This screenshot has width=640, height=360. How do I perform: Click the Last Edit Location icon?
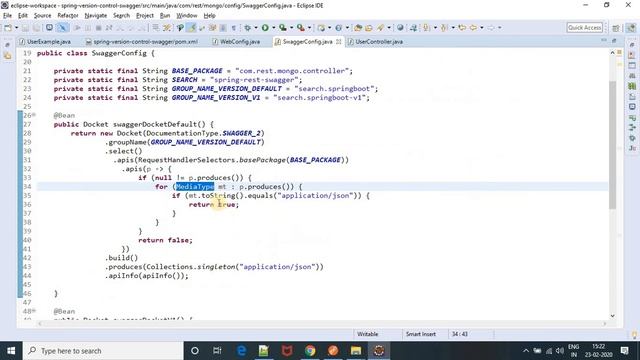pos(462,28)
